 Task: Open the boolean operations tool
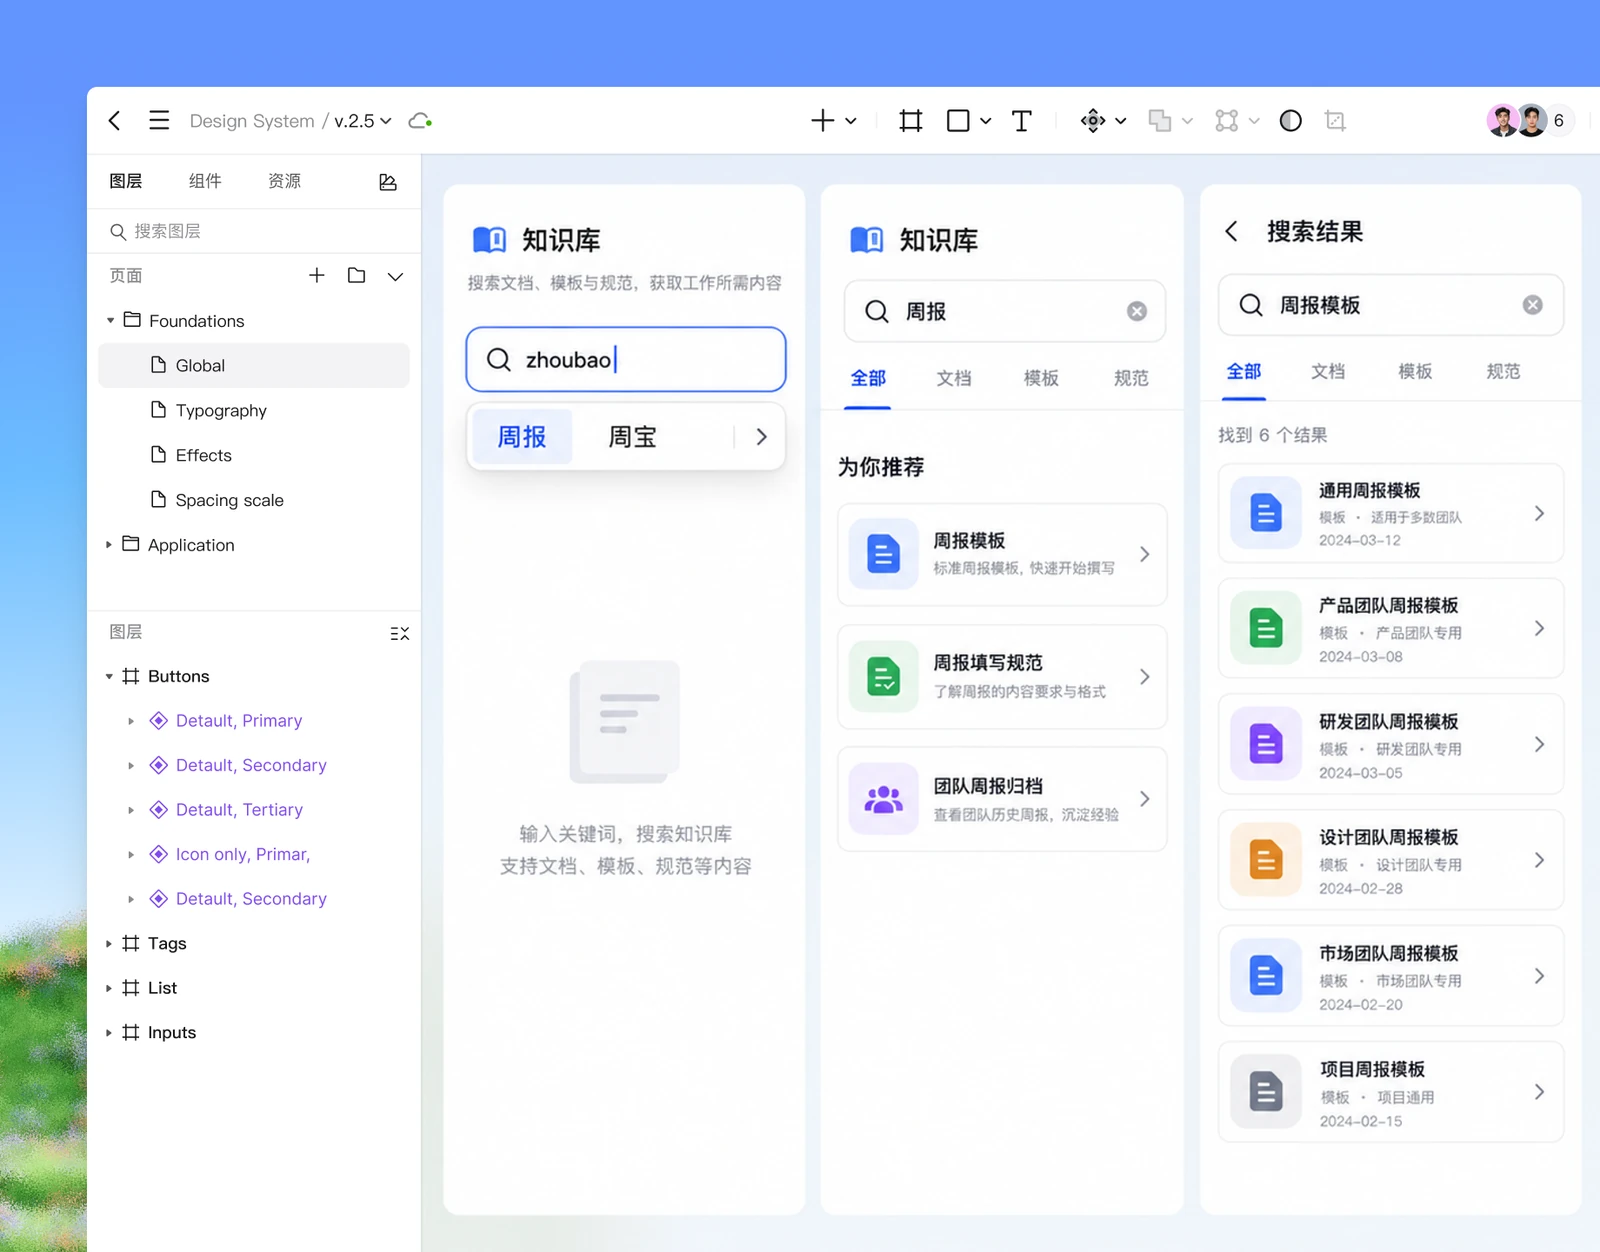coord(1160,121)
